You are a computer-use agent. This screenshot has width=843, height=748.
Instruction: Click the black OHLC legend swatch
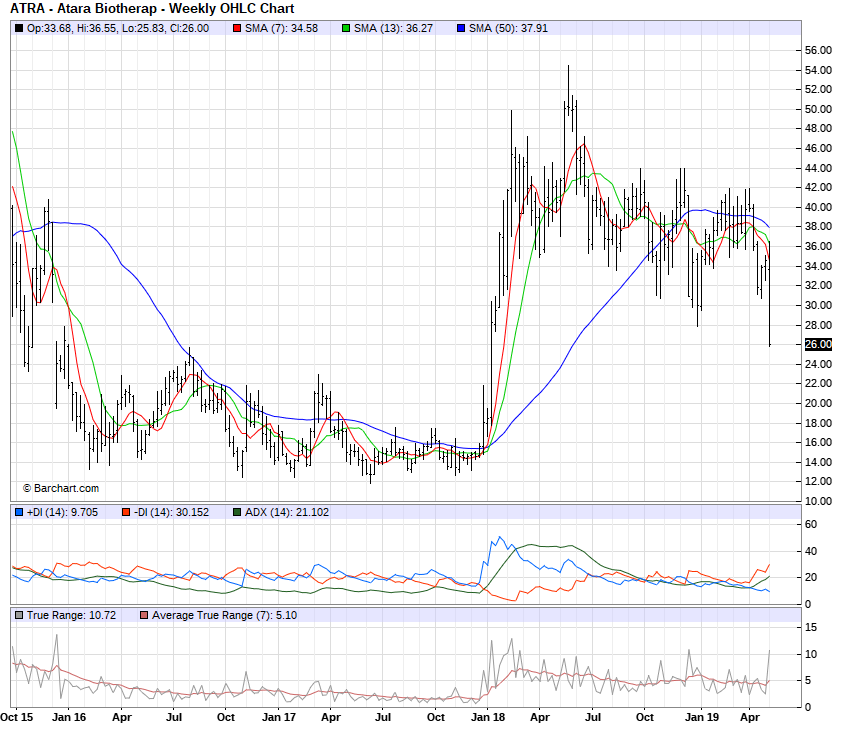click(19, 28)
